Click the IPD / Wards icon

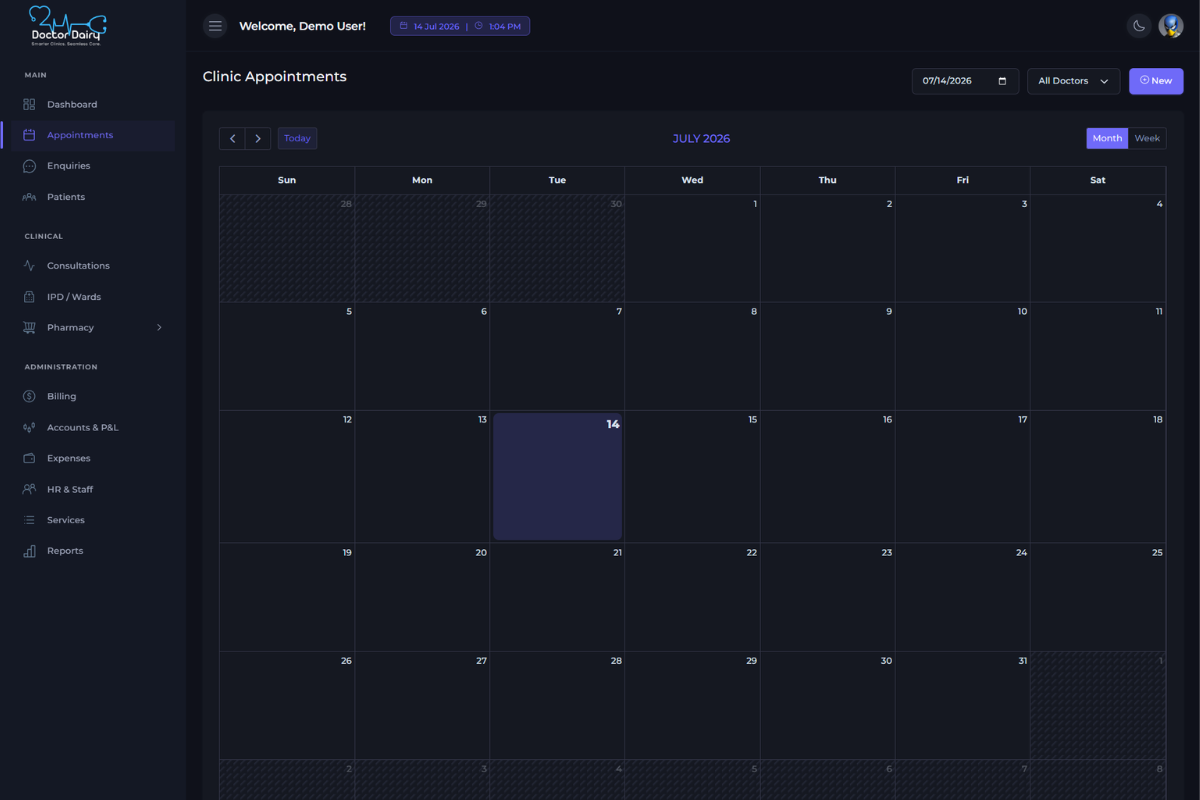coord(29,297)
